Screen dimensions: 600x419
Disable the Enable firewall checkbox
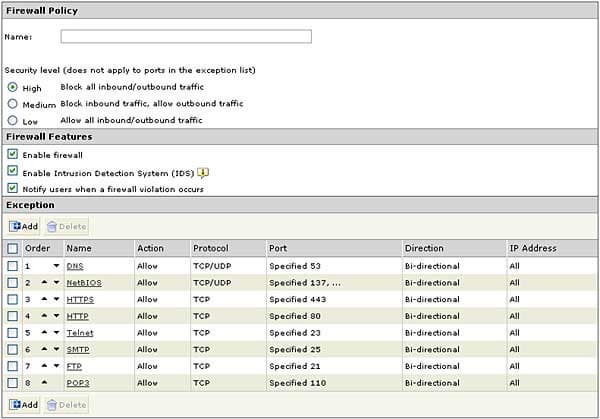(12, 155)
